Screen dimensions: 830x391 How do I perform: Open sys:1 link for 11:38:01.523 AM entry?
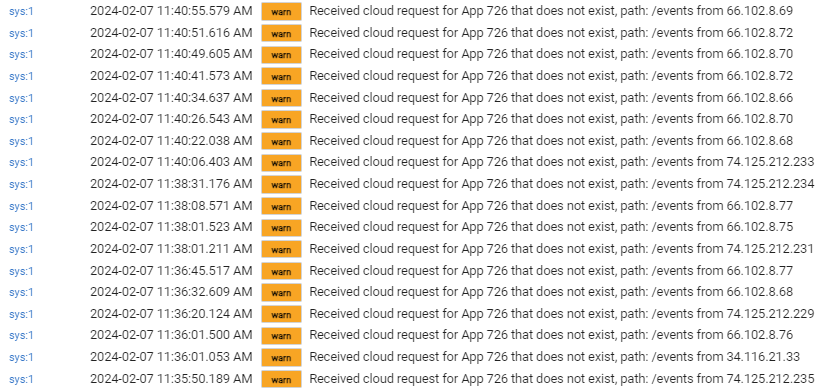(21, 228)
